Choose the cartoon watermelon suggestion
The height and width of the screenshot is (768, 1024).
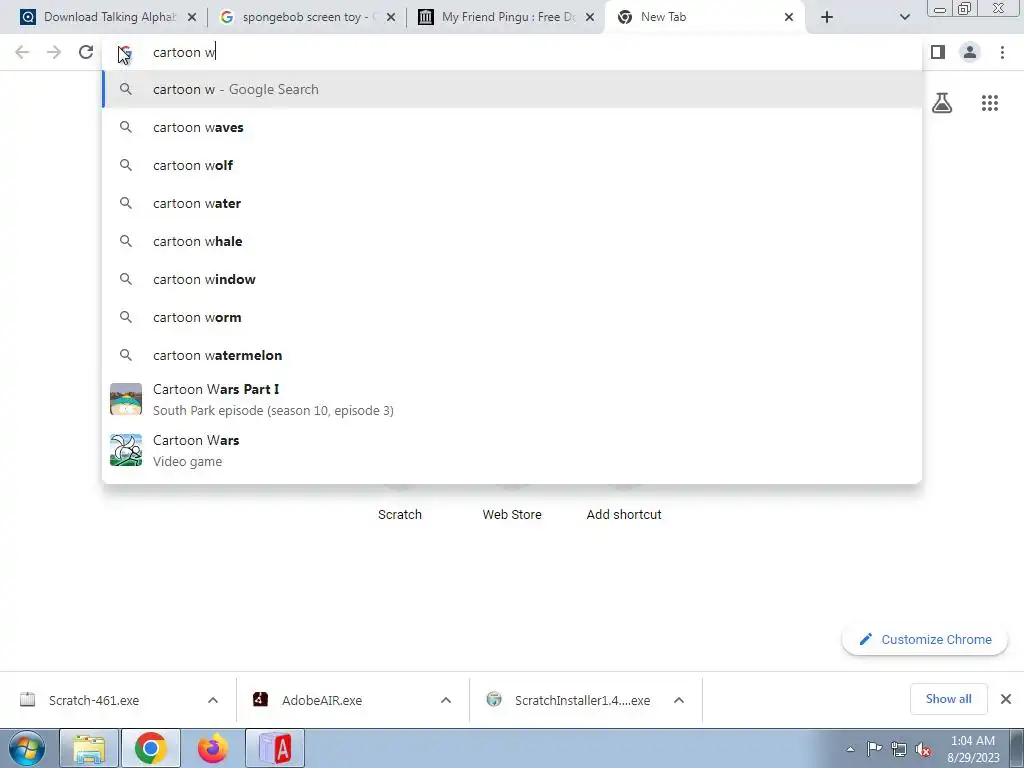[x=512, y=355]
